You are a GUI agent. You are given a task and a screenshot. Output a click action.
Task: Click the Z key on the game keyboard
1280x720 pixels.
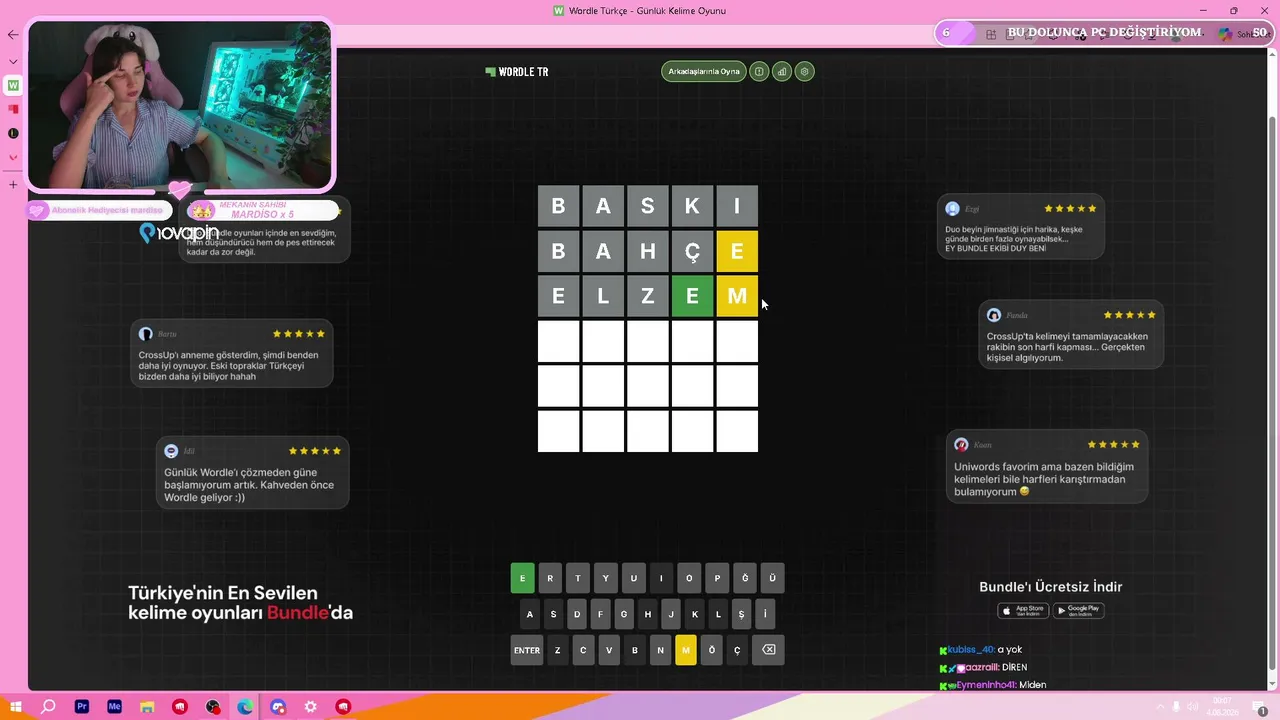pyautogui.click(x=558, y=650)
